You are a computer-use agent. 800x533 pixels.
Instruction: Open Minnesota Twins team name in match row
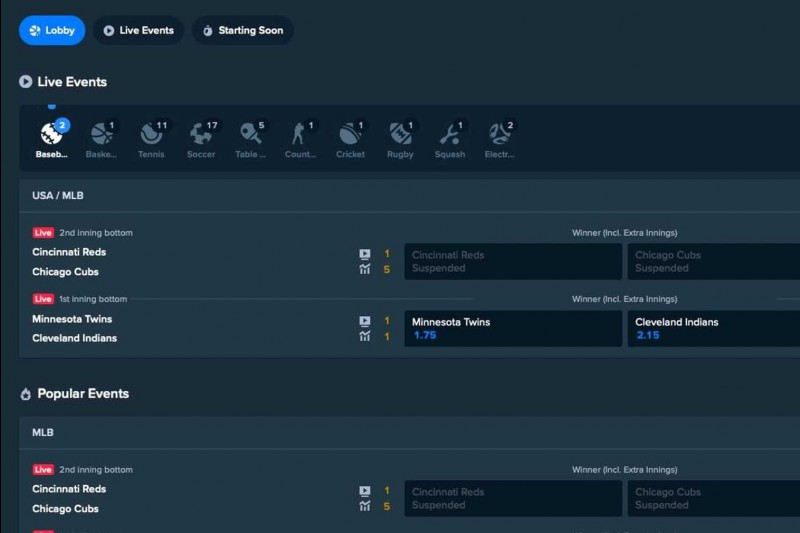point(72,319)
